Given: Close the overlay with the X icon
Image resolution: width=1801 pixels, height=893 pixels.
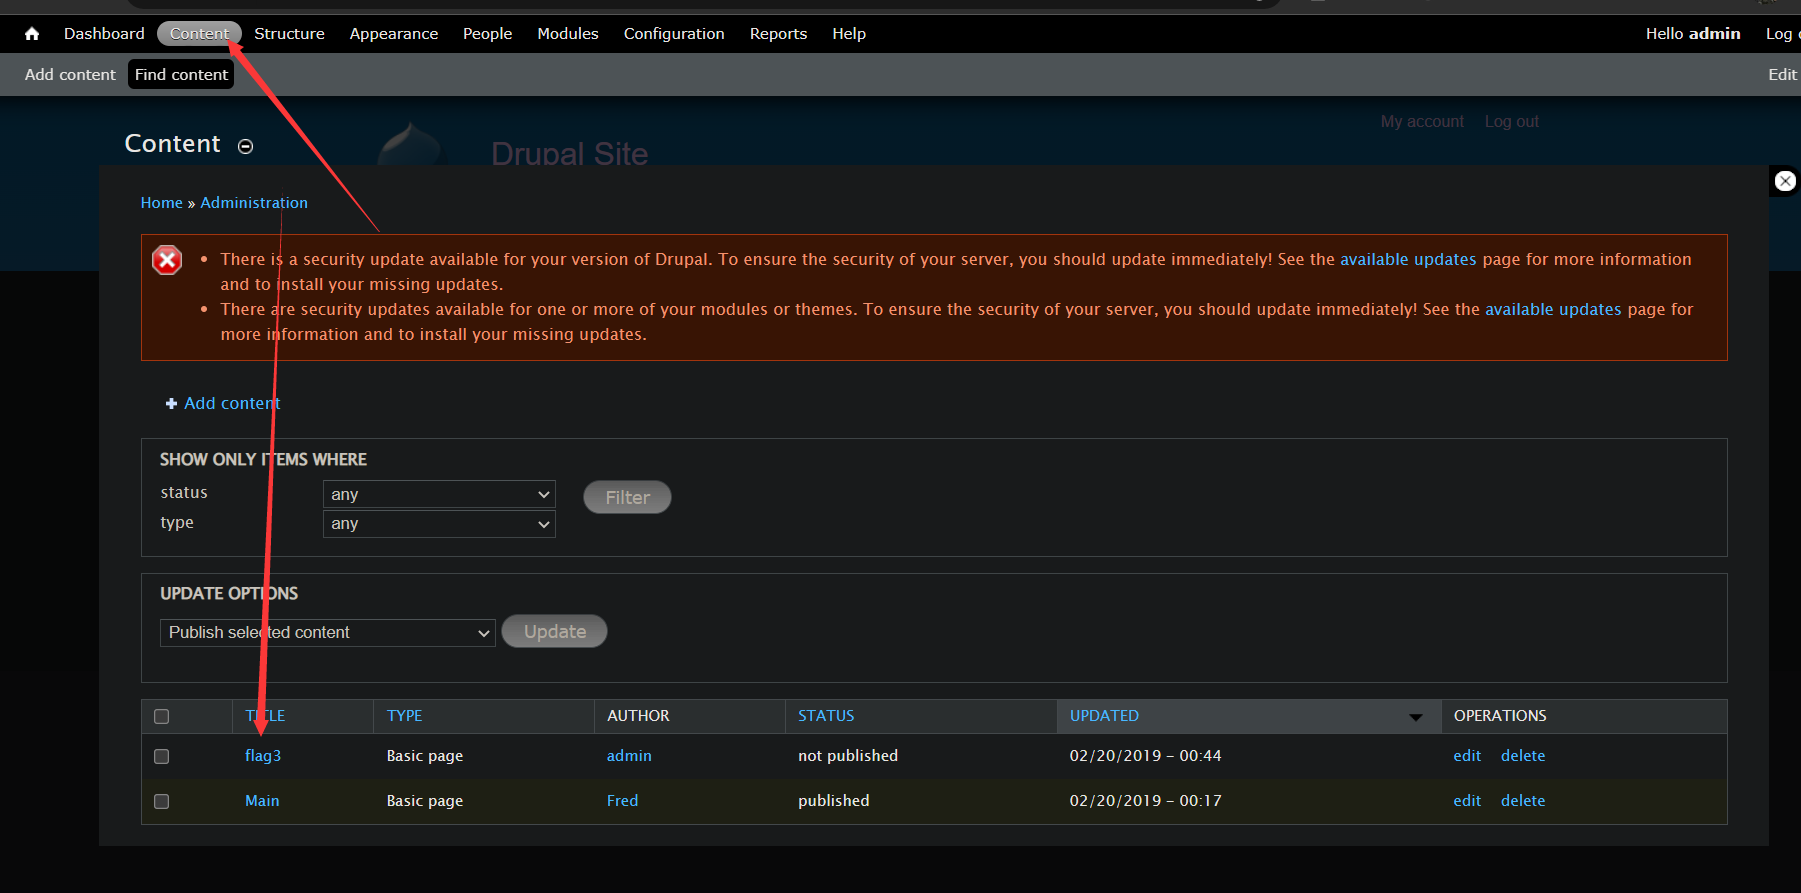Looking at the screenshot, I should point(1785,181).
